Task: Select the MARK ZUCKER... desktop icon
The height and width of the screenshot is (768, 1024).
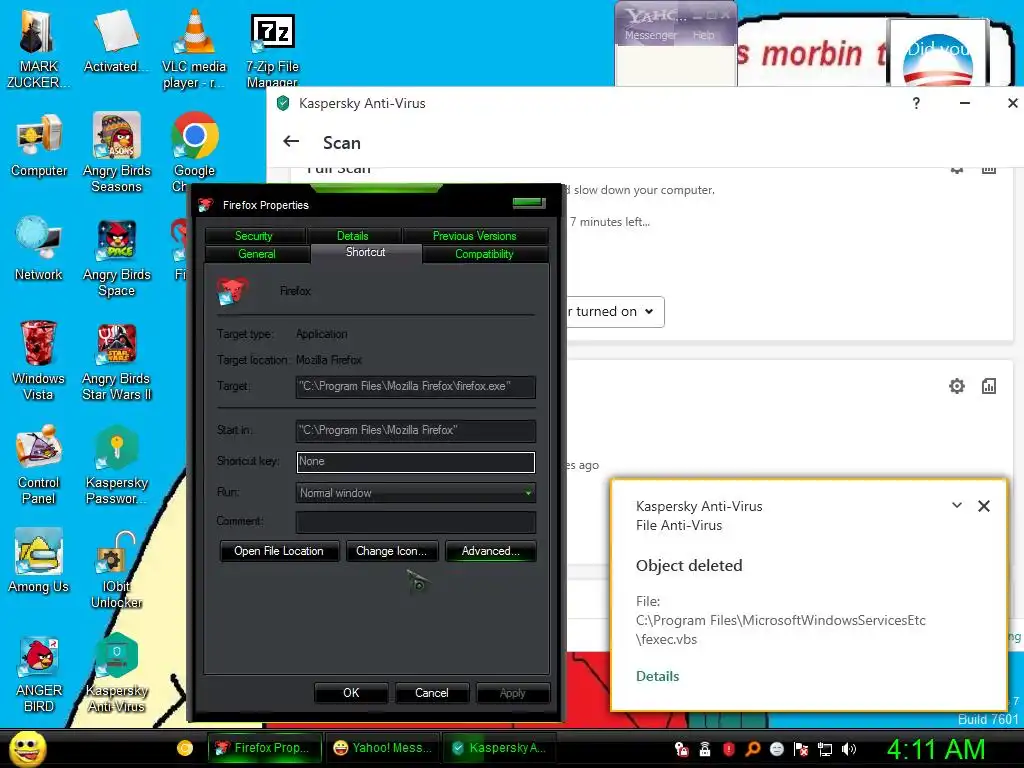Action: coord(38,49)
